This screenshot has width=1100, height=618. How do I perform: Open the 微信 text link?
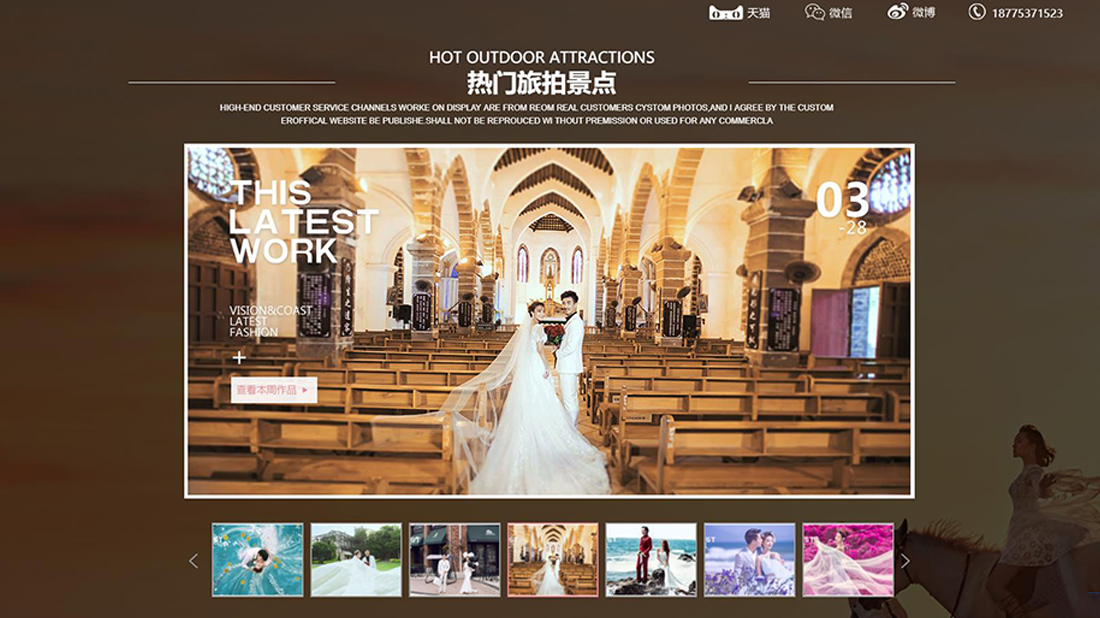tap(841, 13)
